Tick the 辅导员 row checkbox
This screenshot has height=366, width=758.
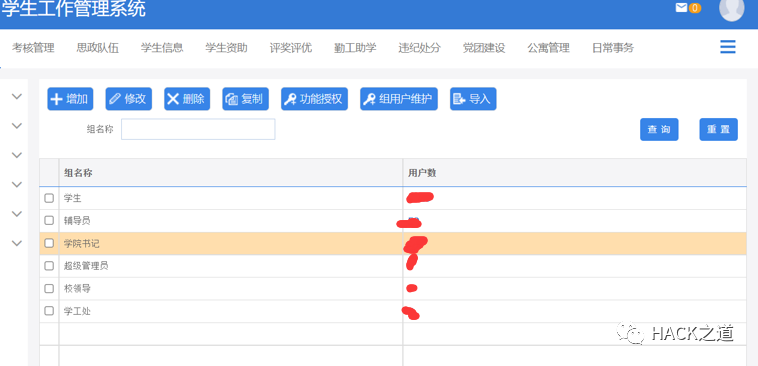tap(49, 220)
